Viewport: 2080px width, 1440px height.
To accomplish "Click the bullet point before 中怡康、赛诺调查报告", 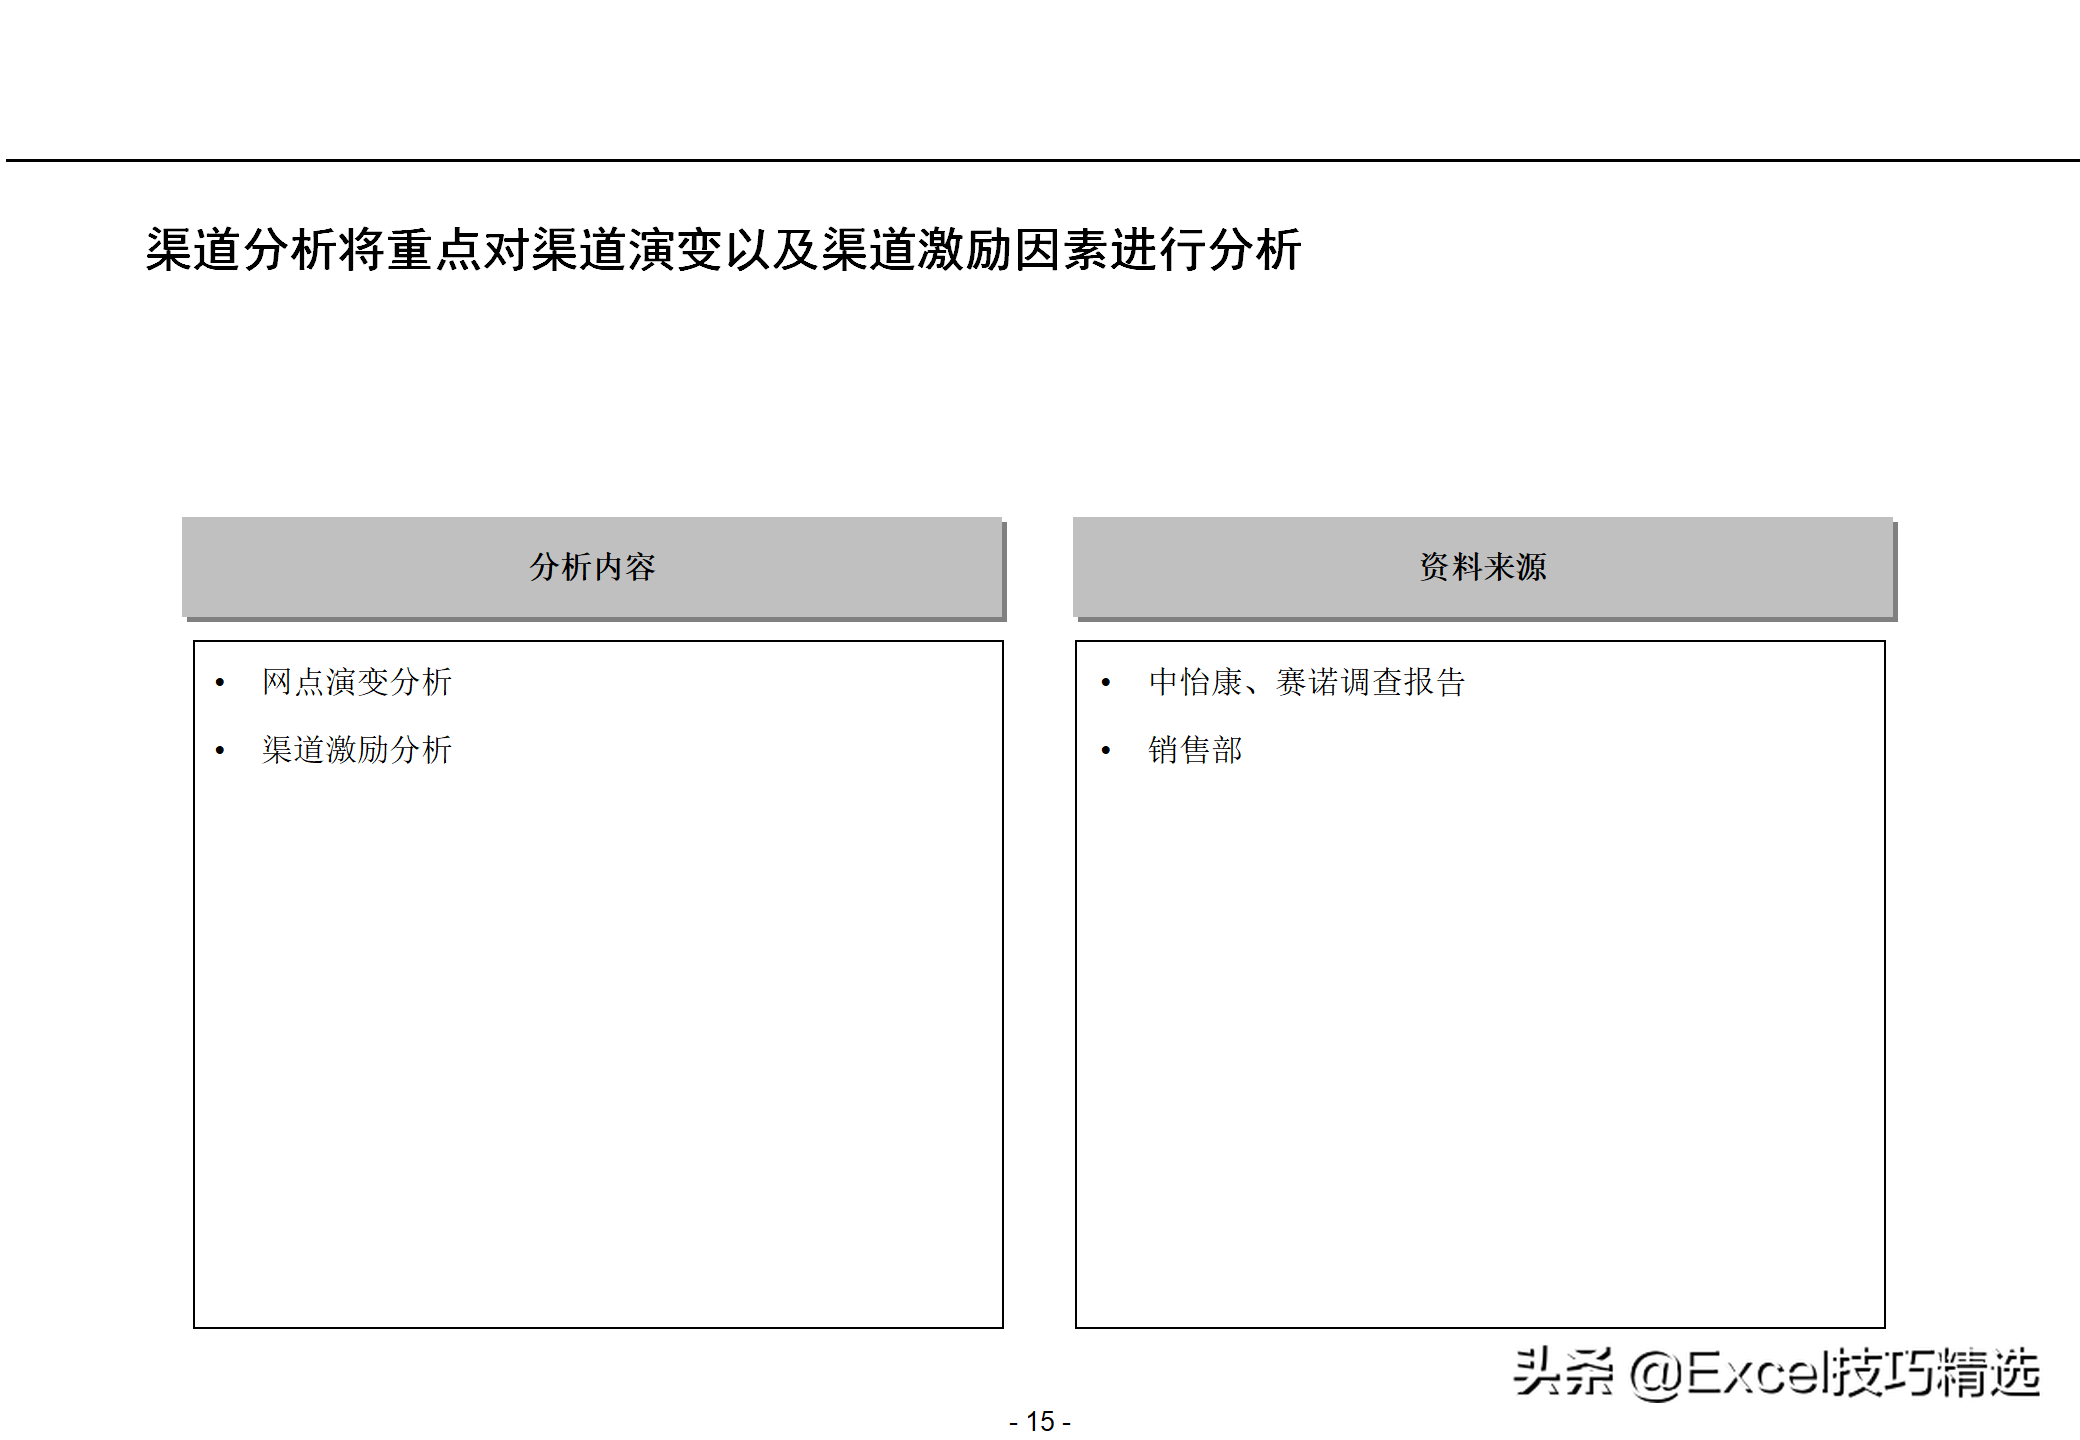I will 1106,683.
